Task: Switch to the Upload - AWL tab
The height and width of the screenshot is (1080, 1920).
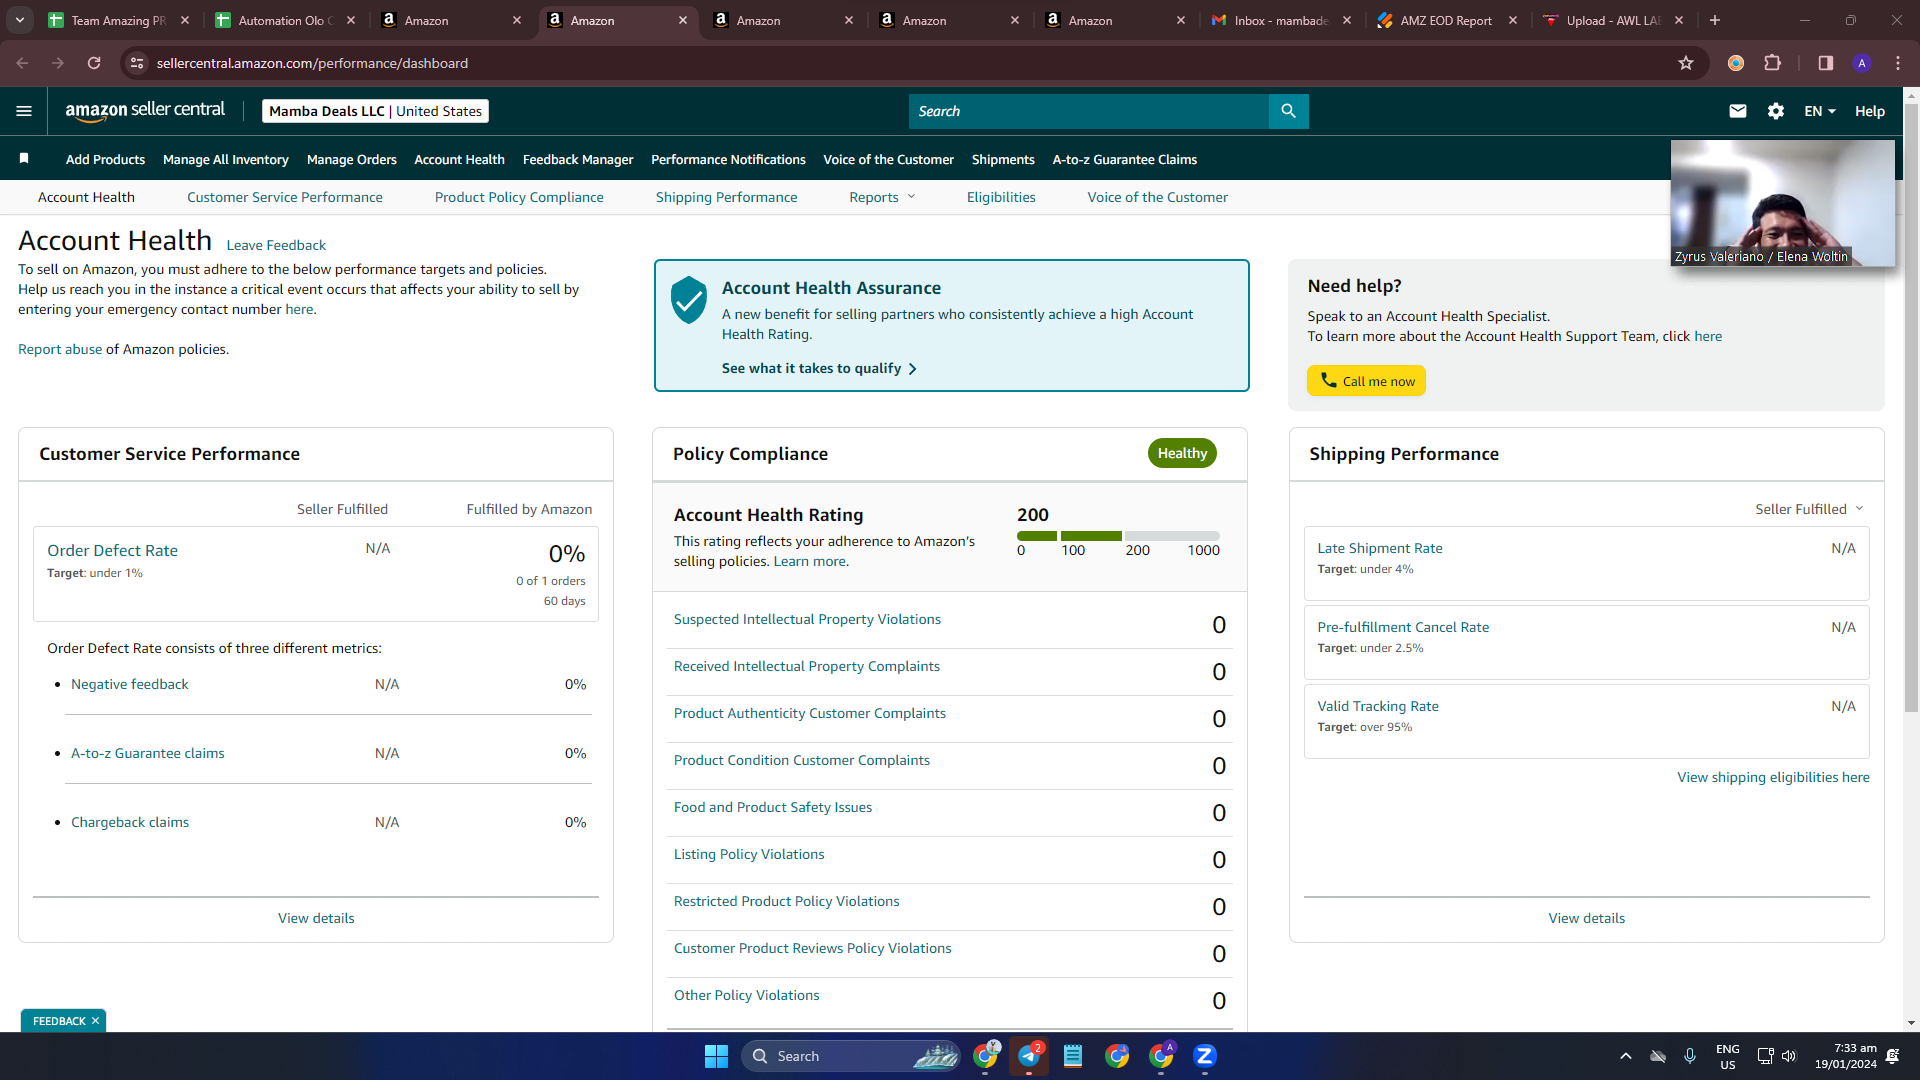Action: pyautogui.click(x=1613, y=20)
